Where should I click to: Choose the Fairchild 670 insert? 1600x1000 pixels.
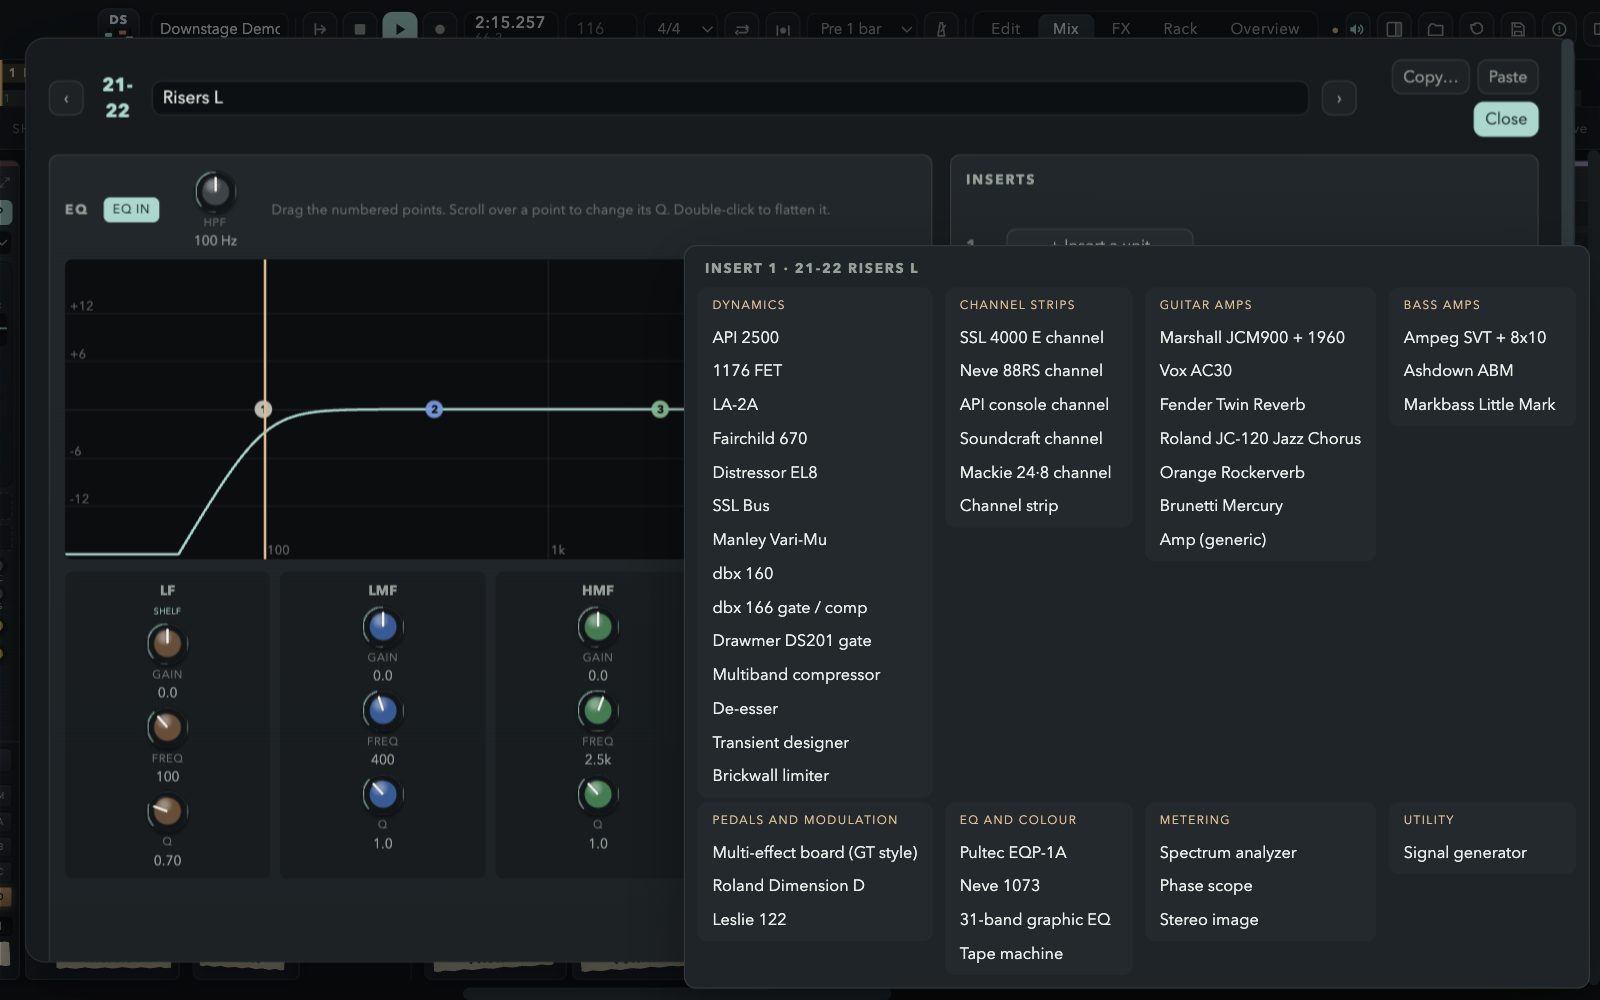coord(815,439)
